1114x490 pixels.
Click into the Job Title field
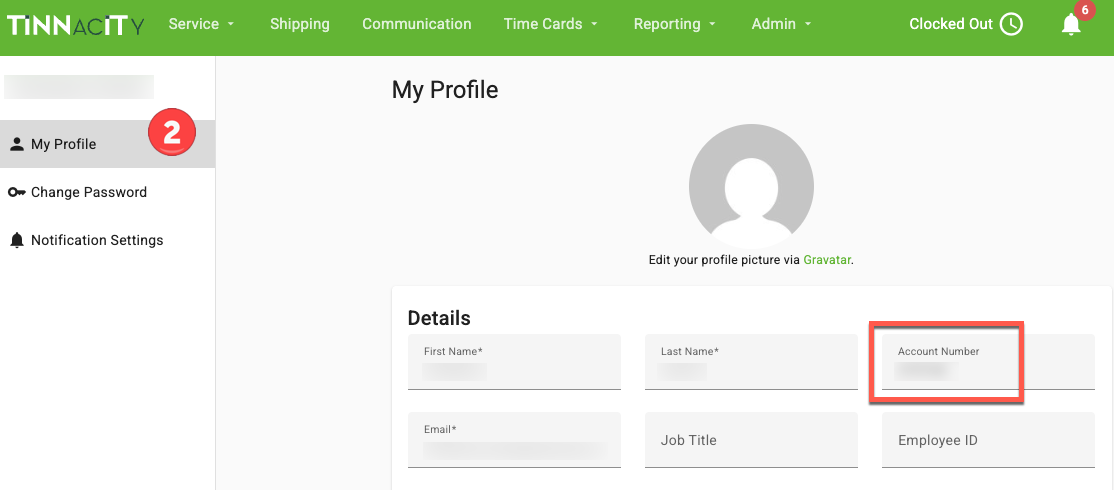point(751,440)
